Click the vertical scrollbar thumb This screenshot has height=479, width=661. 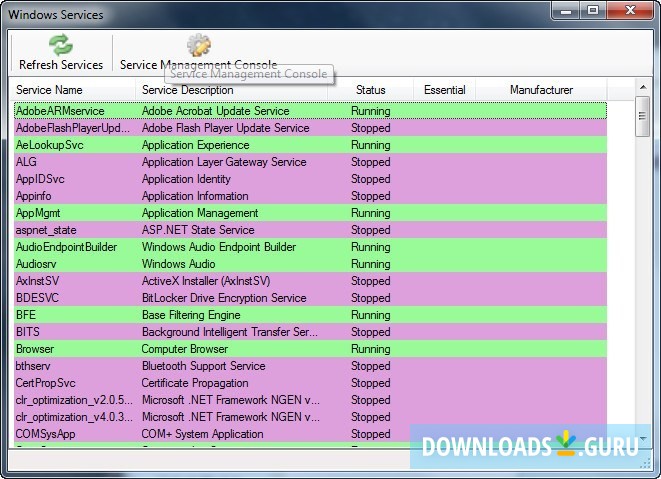click(642, 116)
